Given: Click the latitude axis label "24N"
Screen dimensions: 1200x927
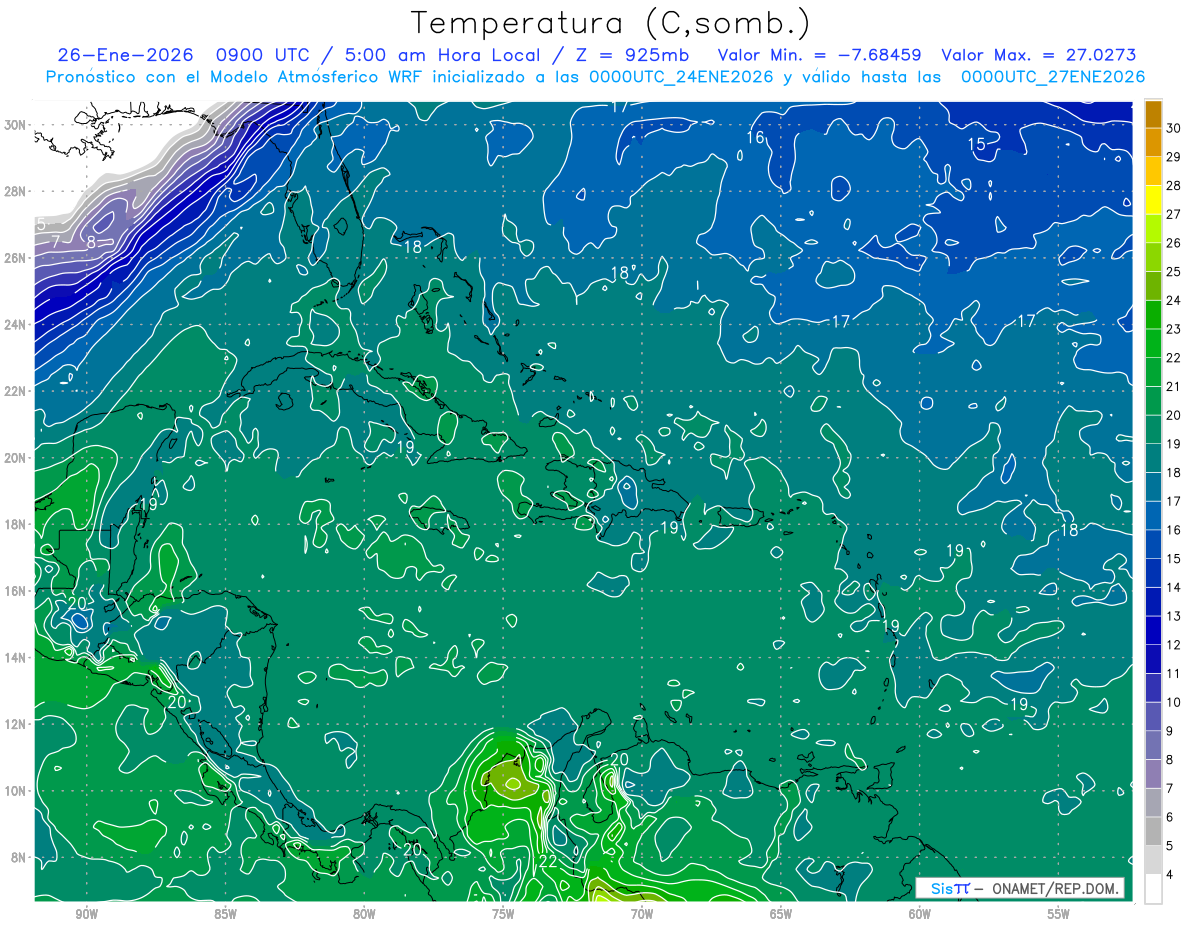Looking at the screenshot, I should tap(16, 324).
